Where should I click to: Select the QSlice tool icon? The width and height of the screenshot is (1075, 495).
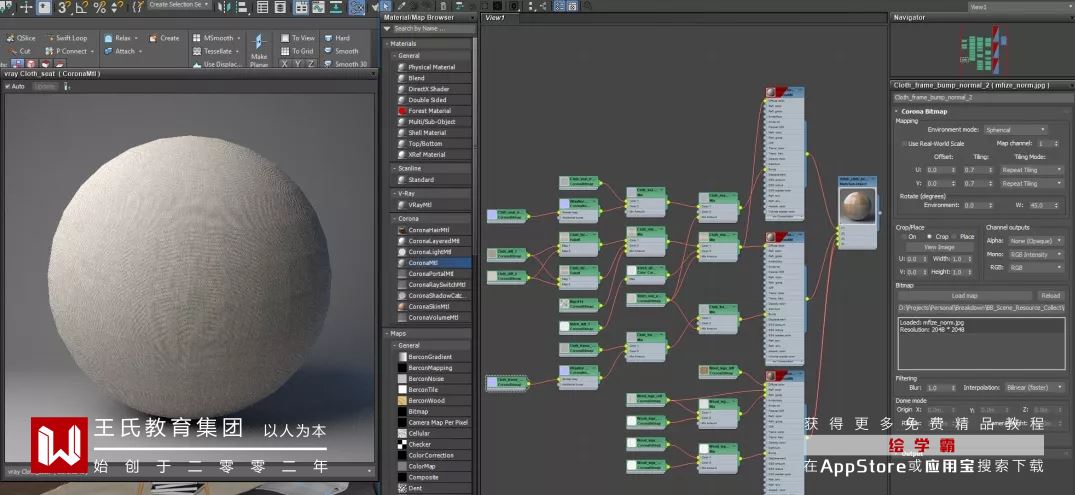tap(11, 38)
